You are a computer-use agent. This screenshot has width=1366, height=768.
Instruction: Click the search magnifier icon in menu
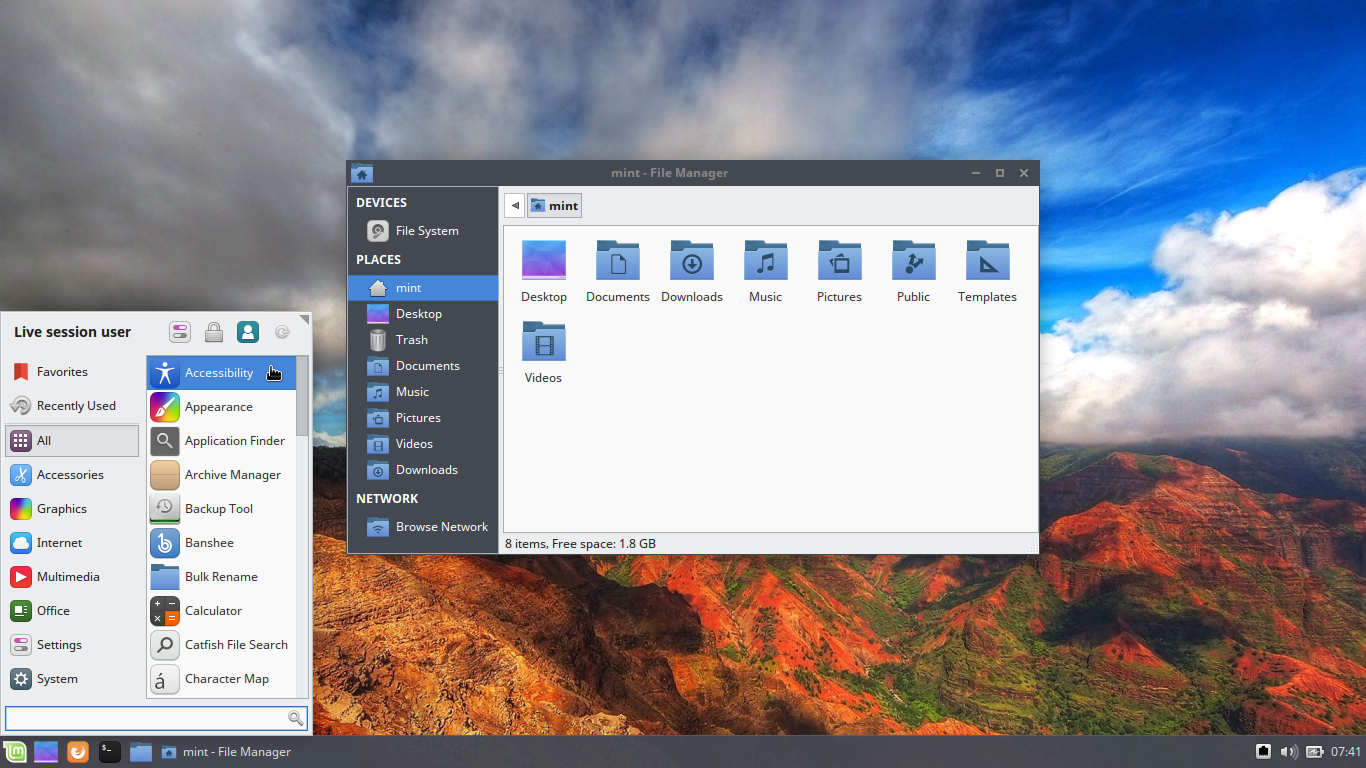click(x=296, y=718)
